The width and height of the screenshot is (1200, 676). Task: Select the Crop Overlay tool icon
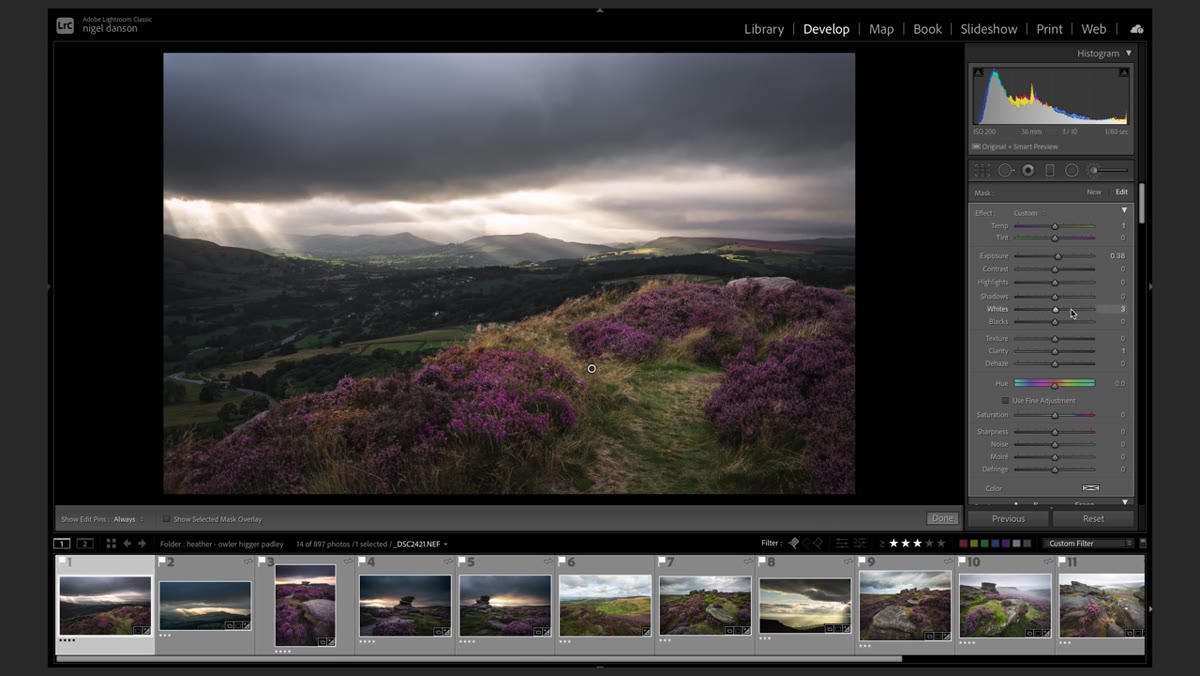tap(982, 171)
